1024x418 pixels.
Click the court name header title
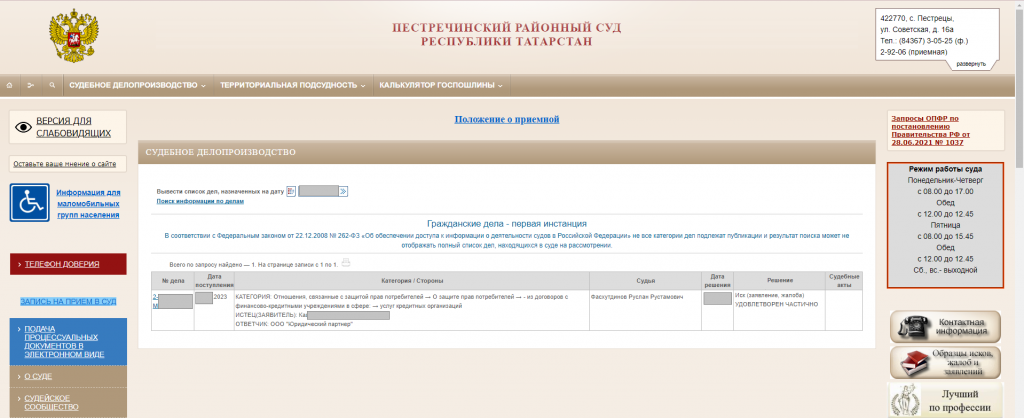(x=507, y=35)
